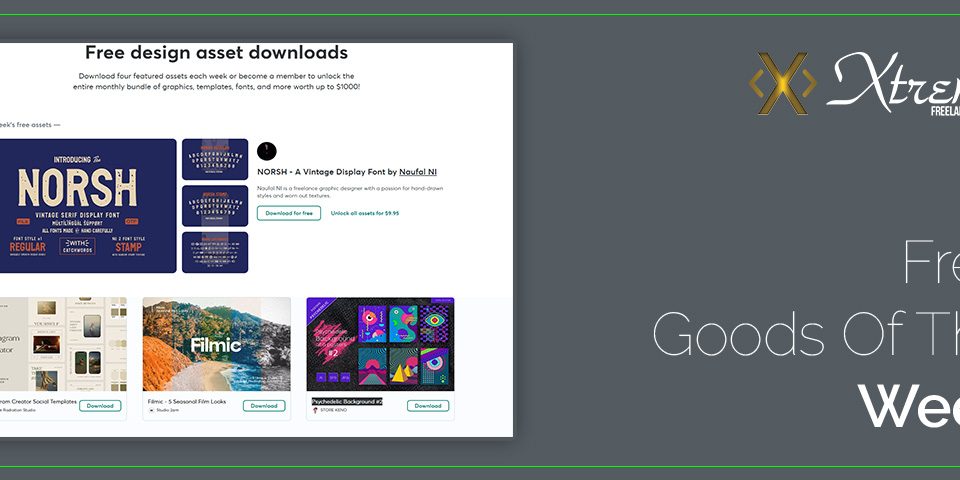Viewport: 960px width, 480px height.
Task: Select the NORSH Stamp alphabet preview thumbnail
Action: point(215,206)
